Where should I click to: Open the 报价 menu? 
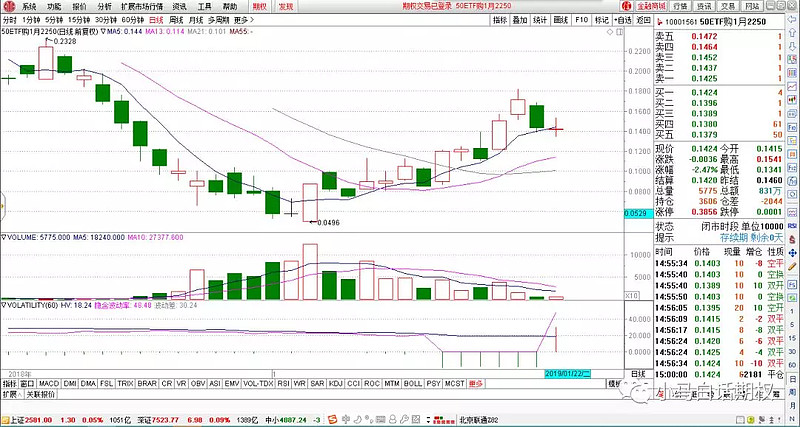click(x=79, y=7)
